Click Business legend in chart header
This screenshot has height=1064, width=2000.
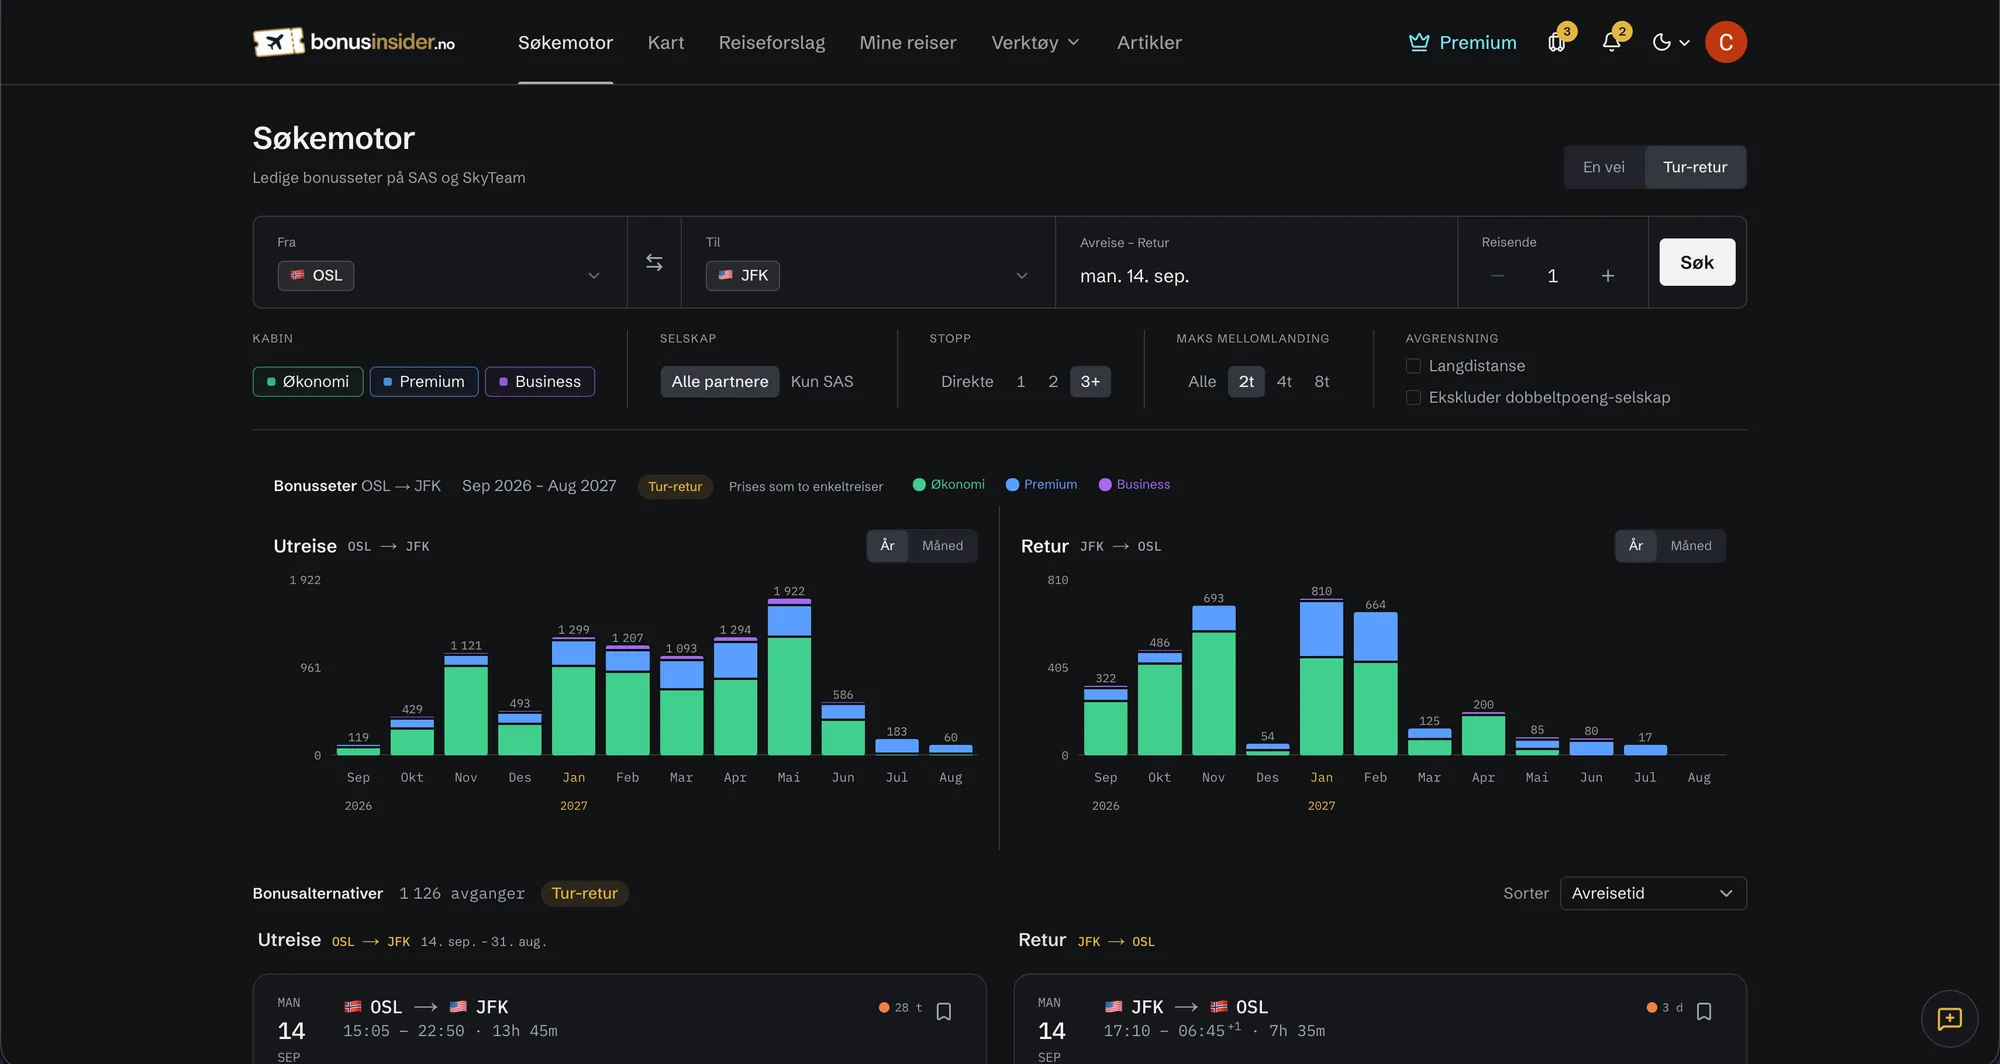(1134, 484)
